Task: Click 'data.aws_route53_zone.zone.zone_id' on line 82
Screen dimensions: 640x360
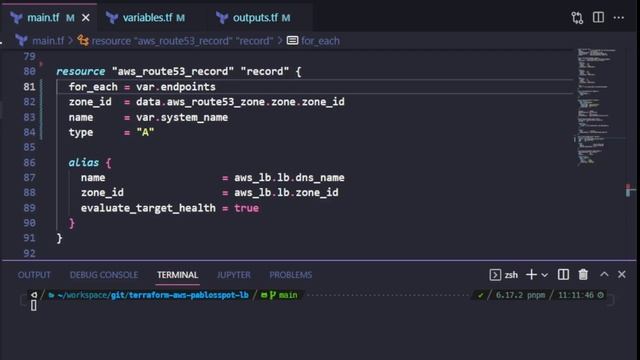Action: [240, 102]
